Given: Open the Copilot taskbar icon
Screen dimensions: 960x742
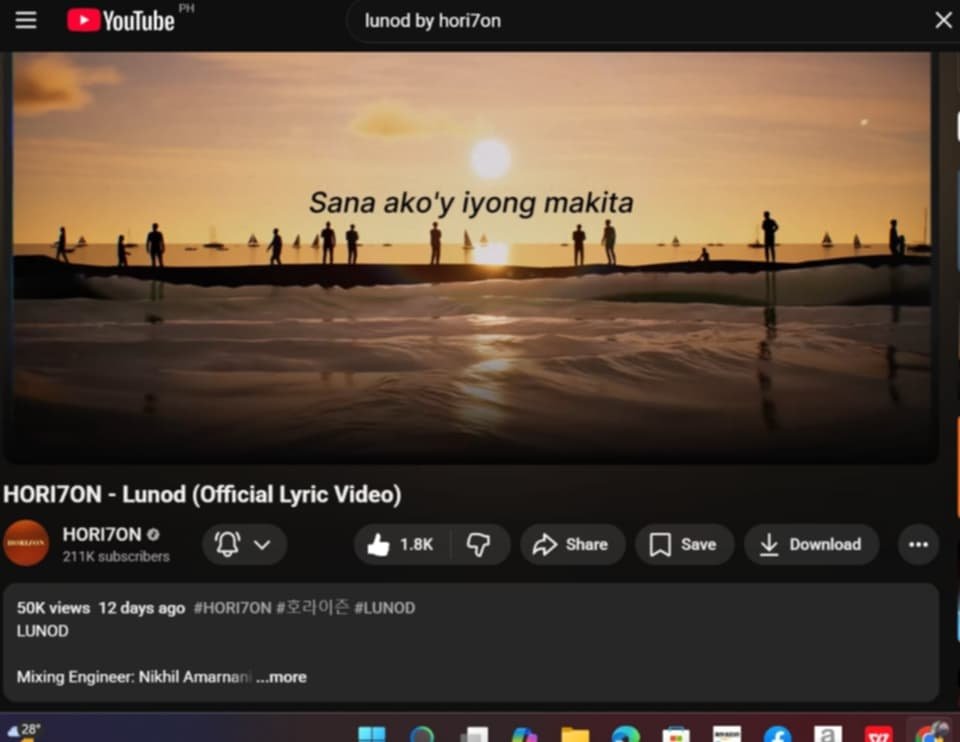Looking at the screenshot, I should 524,733.
